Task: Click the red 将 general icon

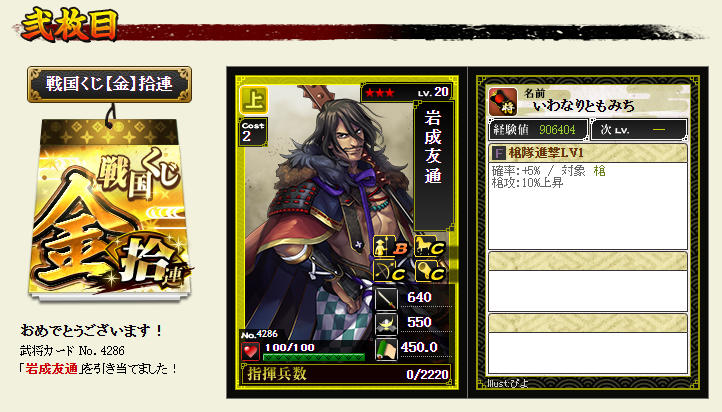Action: pos(502,102)
